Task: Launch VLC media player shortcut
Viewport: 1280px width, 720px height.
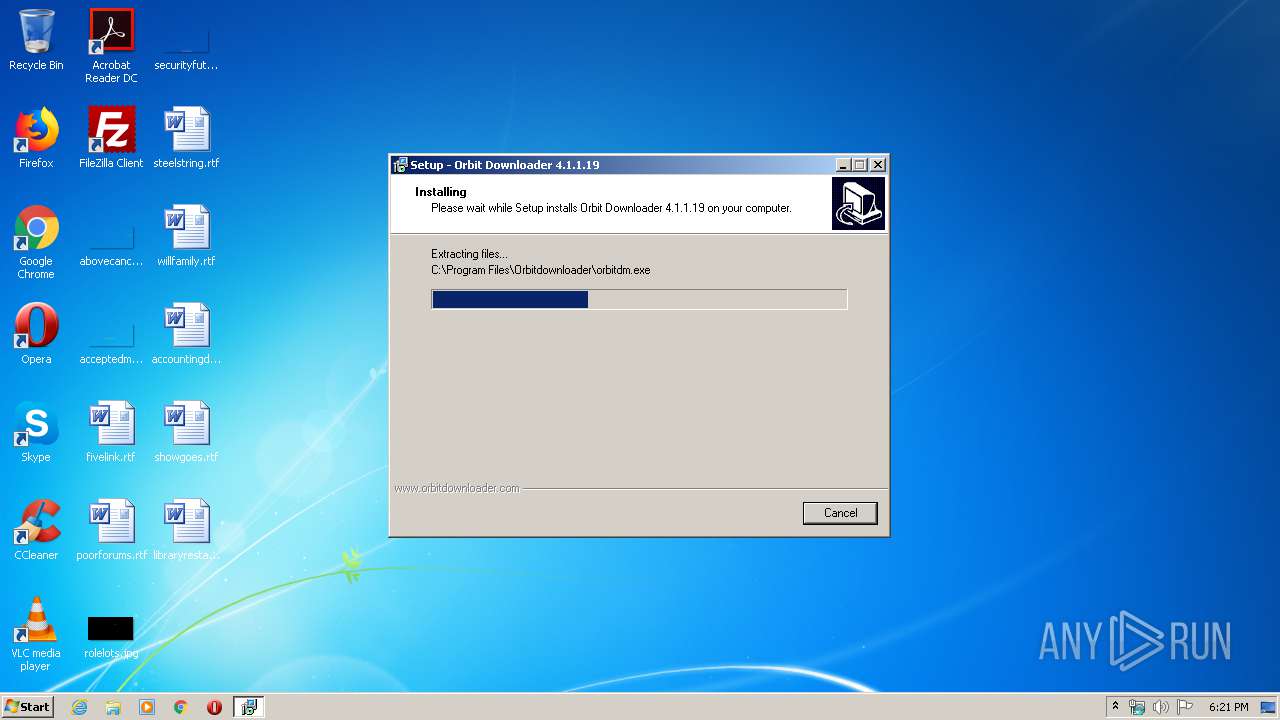Action: (36, 635)
